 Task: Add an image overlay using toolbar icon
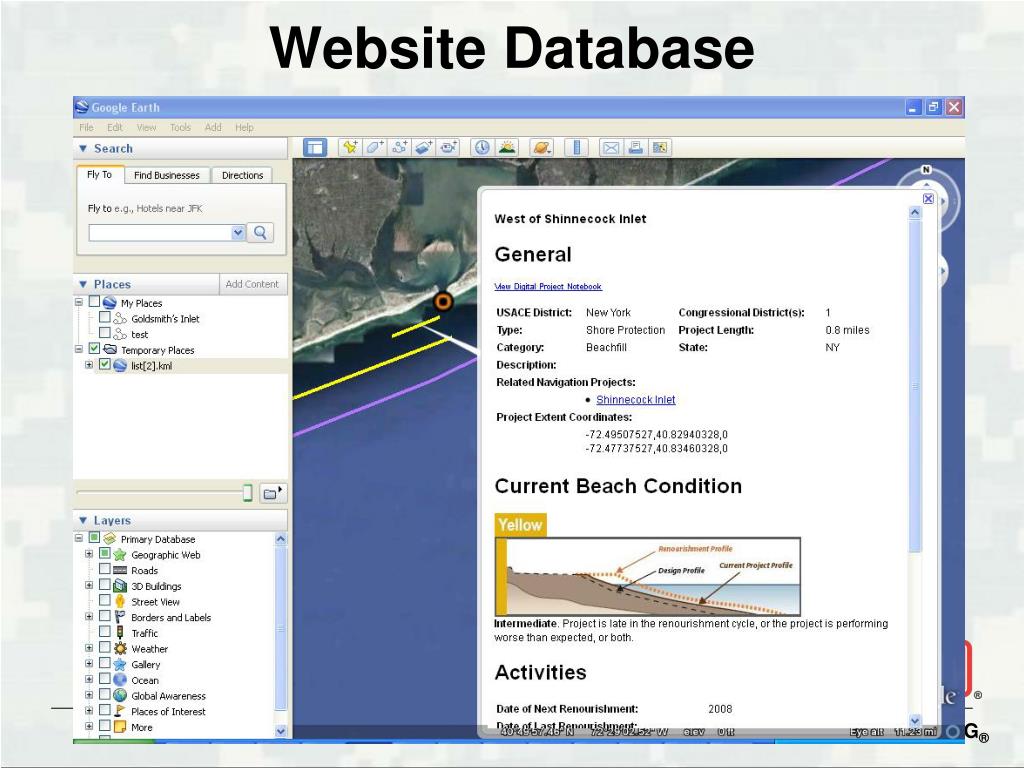coord(424,148)
